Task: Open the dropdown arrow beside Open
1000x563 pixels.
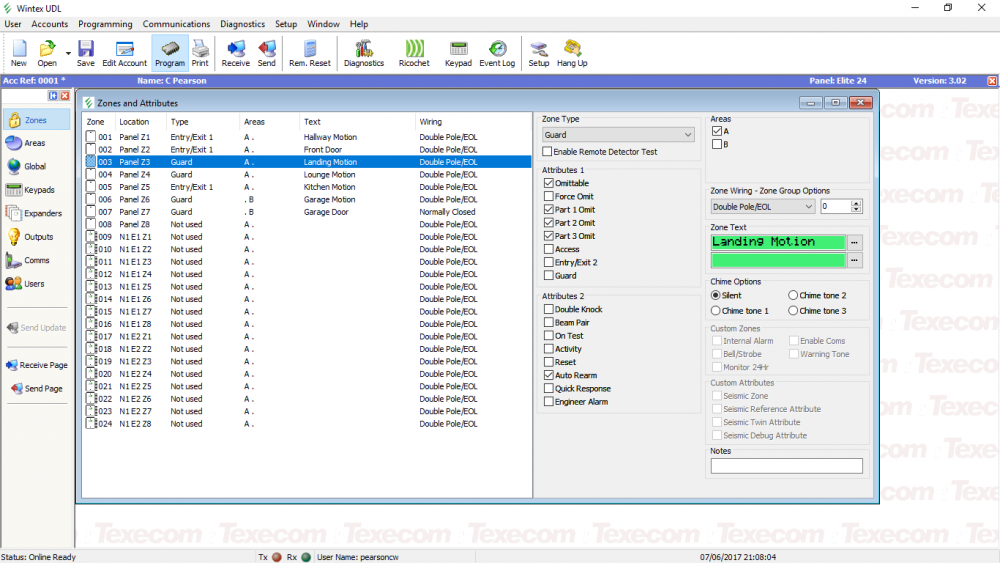Action: click(68, 52)
